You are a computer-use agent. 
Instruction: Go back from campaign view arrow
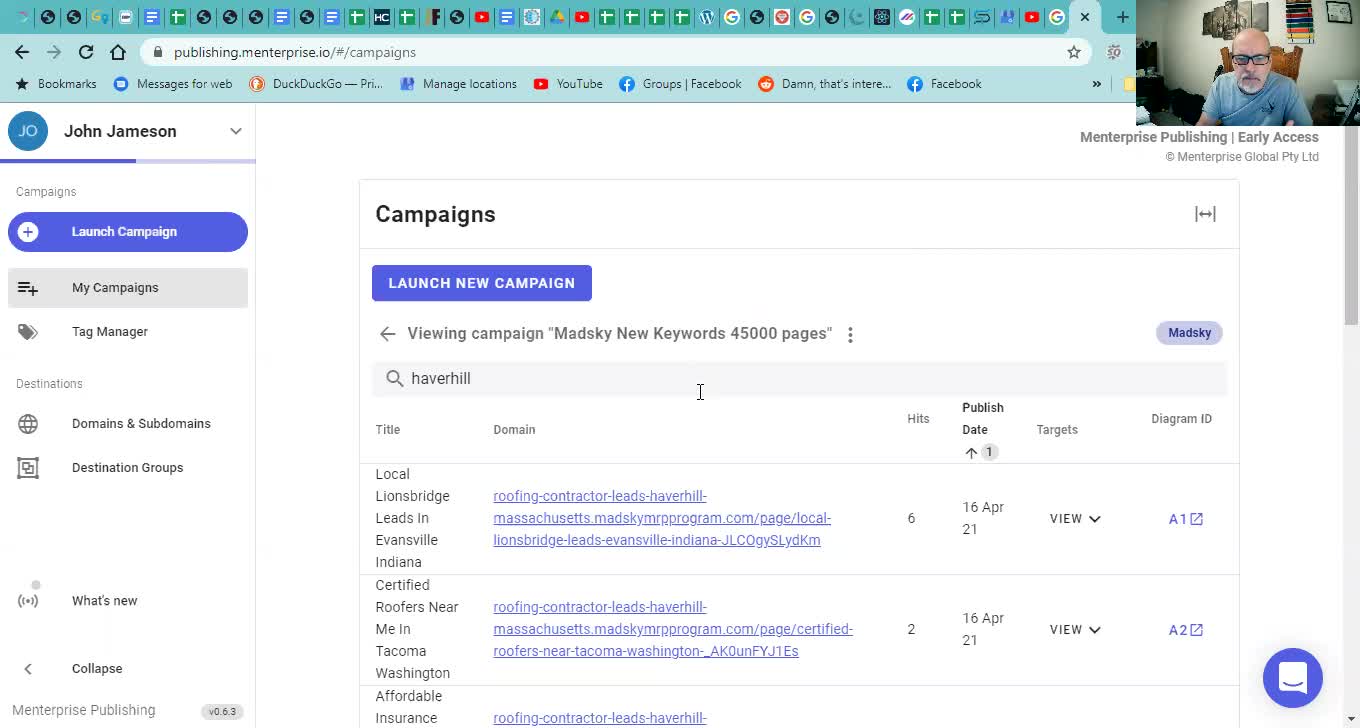(388, 334)
